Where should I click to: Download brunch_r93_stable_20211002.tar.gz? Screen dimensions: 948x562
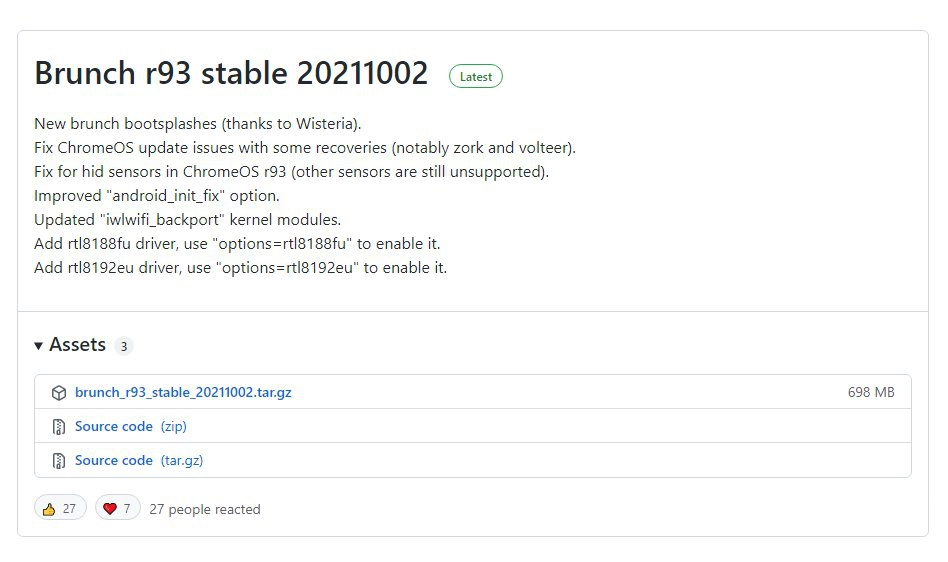point(183,393)
